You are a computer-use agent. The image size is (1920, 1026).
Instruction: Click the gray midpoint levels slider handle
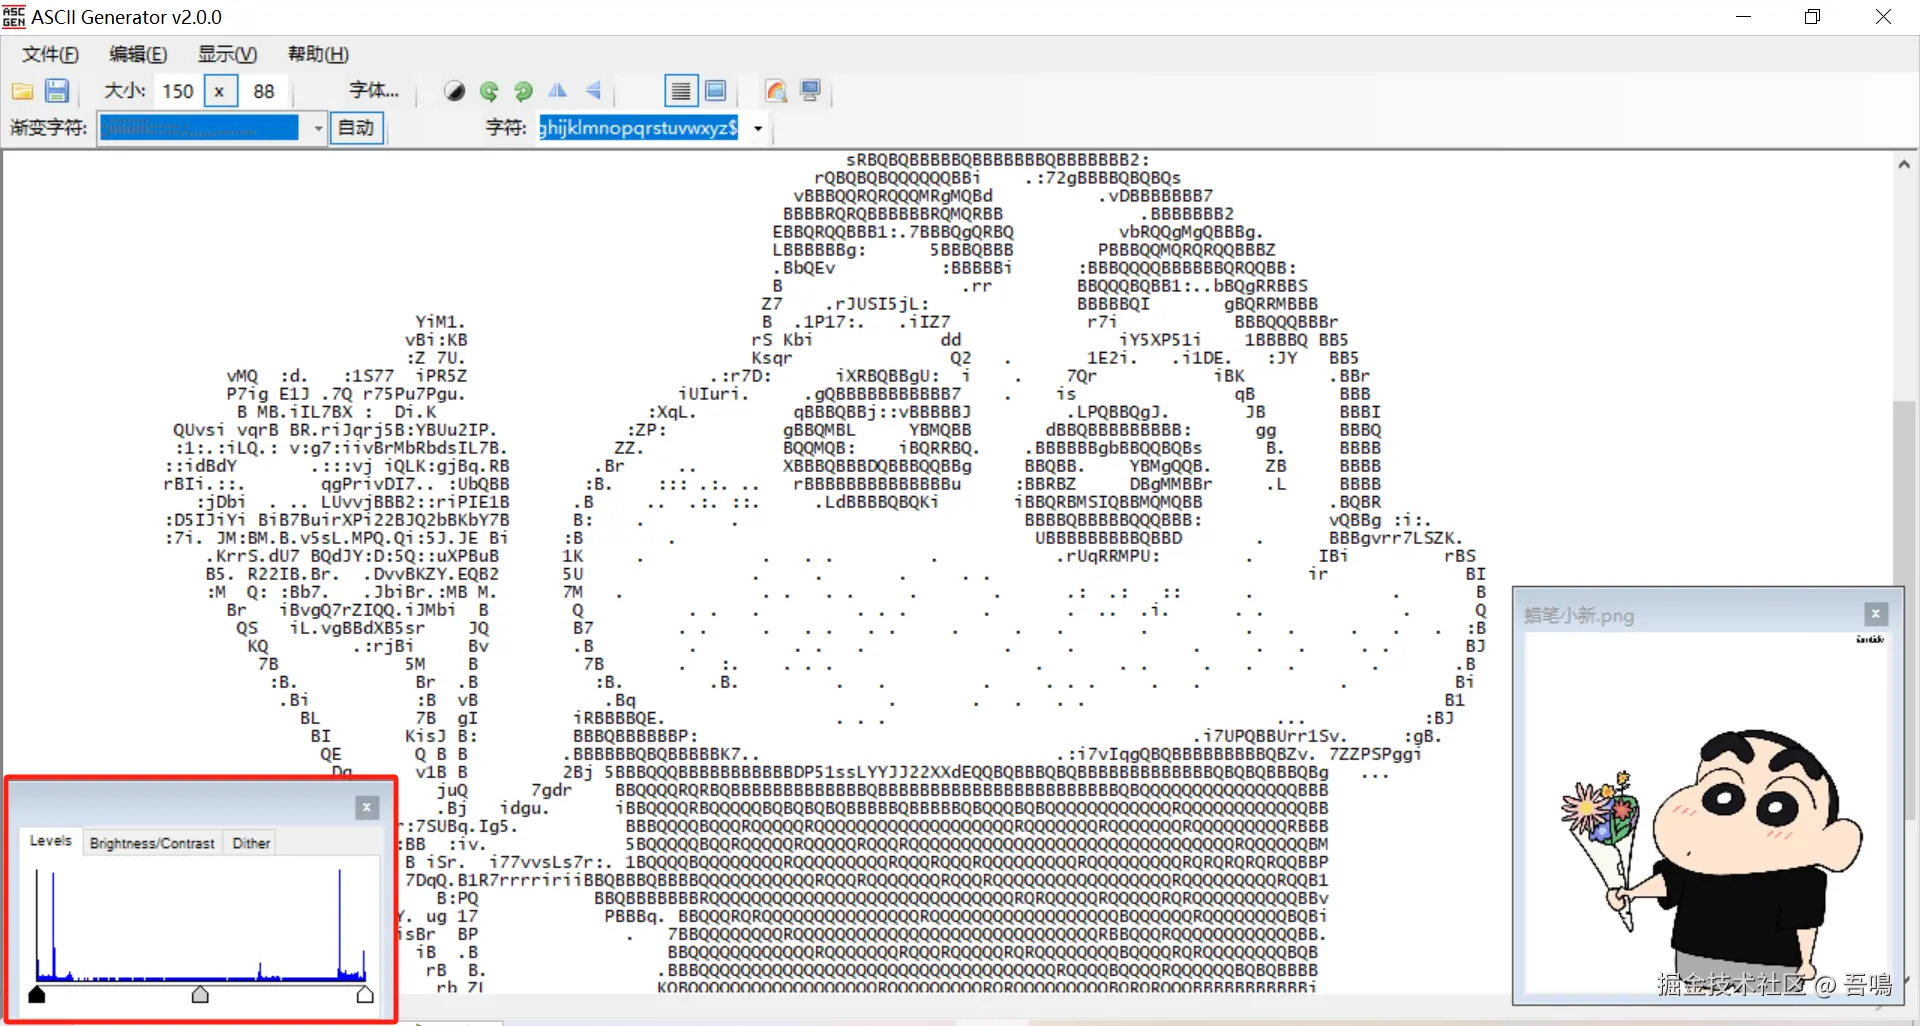[200, 995]
